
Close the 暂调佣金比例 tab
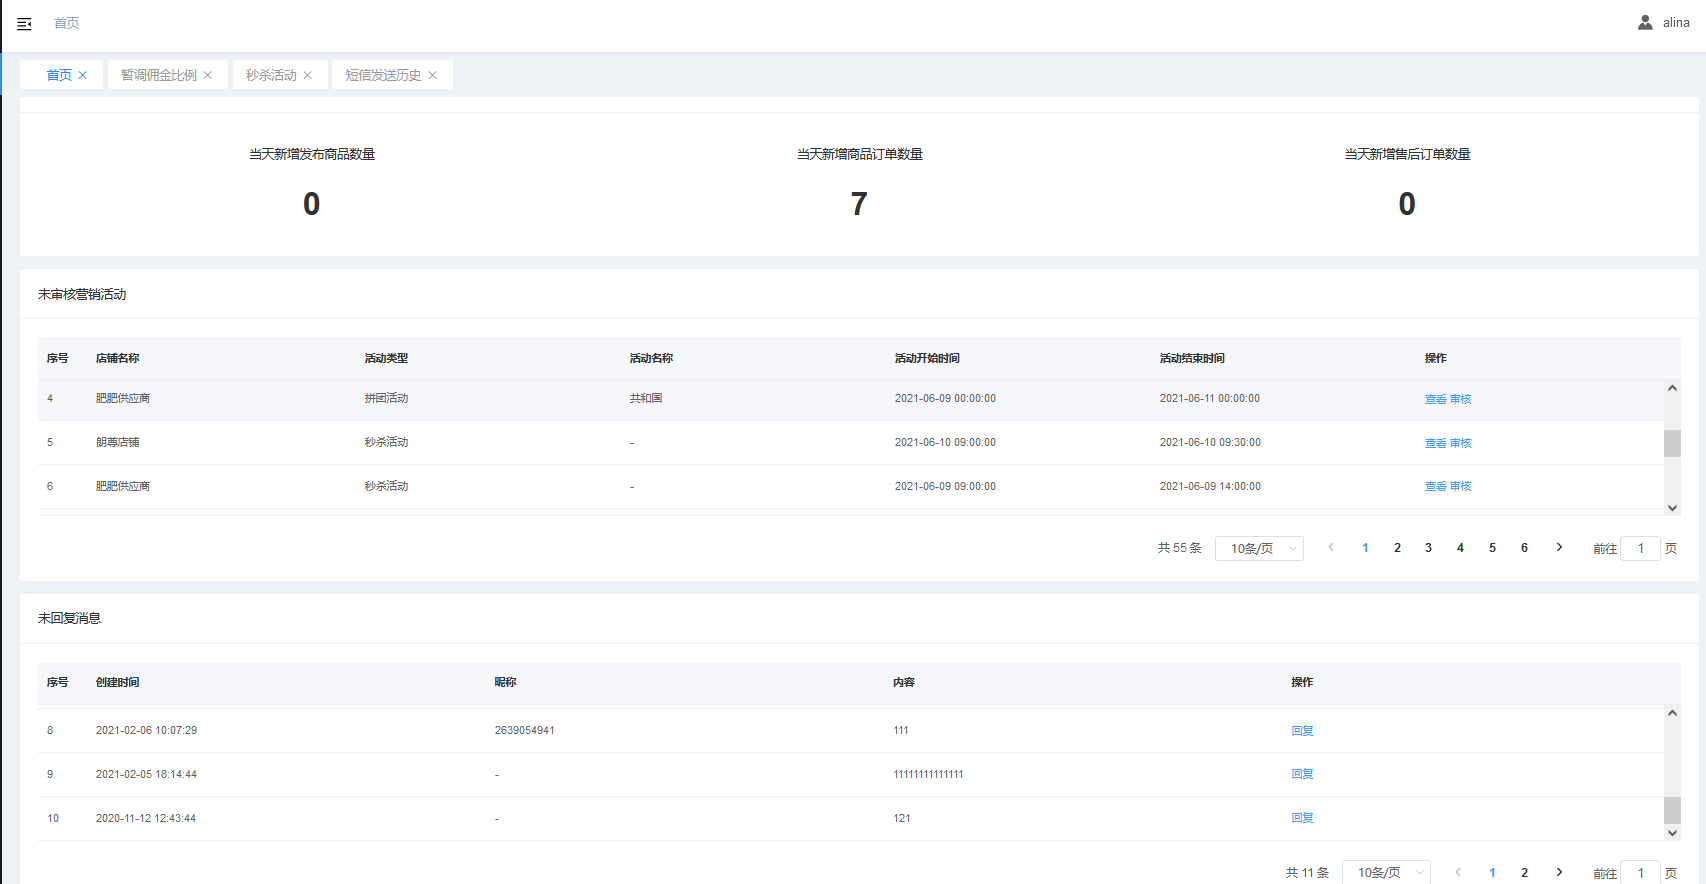point(208,75)
